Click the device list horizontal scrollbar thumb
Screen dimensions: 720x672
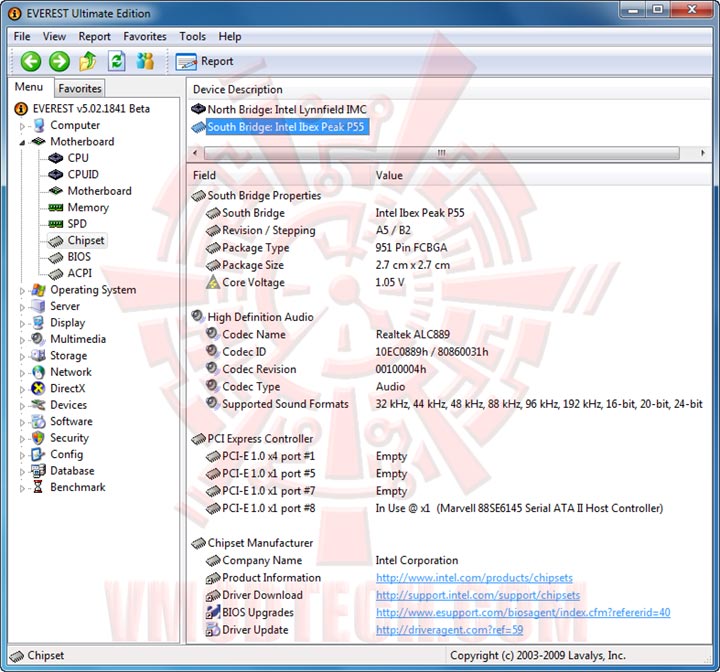point(441,152)
